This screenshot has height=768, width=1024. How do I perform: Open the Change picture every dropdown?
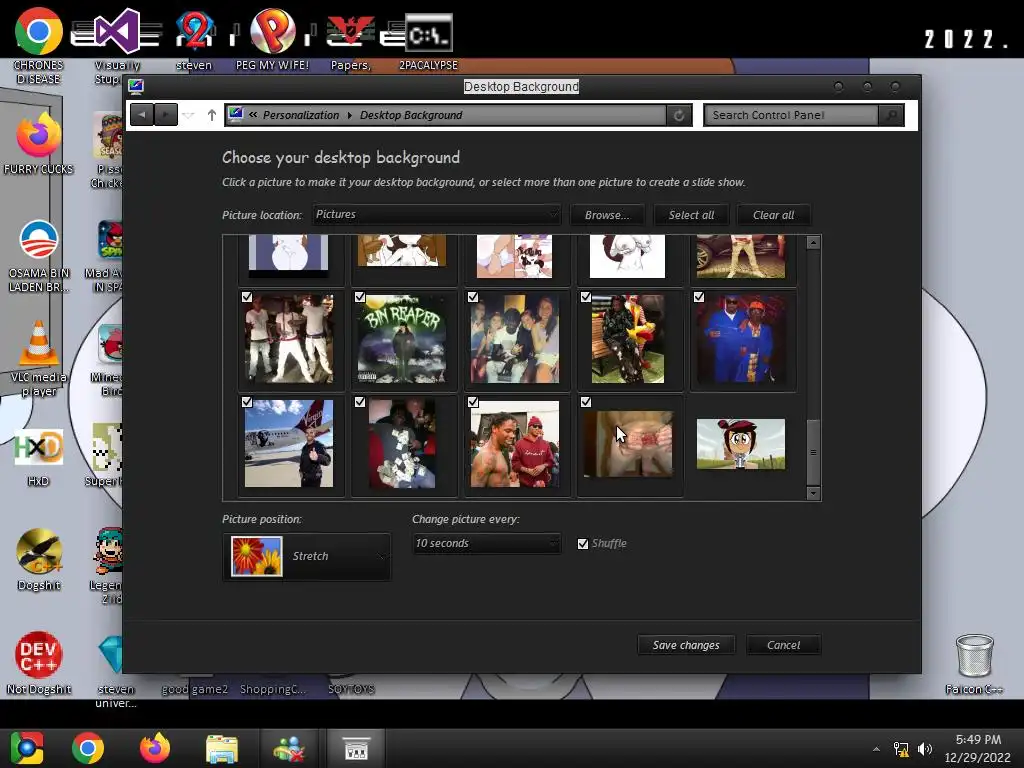pos(487,543)
